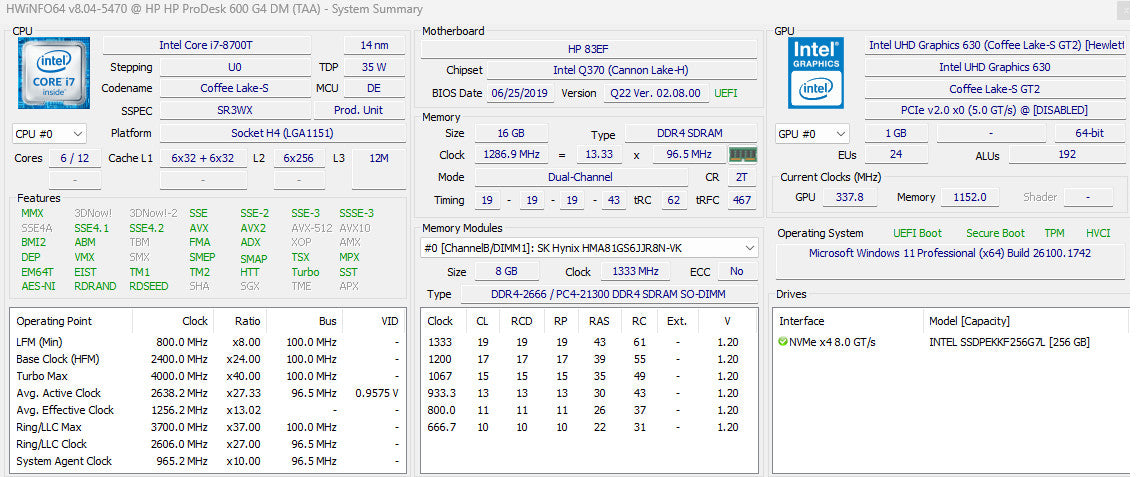Click the Intel Core i7 logo
This screenshot has height=477, width=1136.
coord(54,73)
